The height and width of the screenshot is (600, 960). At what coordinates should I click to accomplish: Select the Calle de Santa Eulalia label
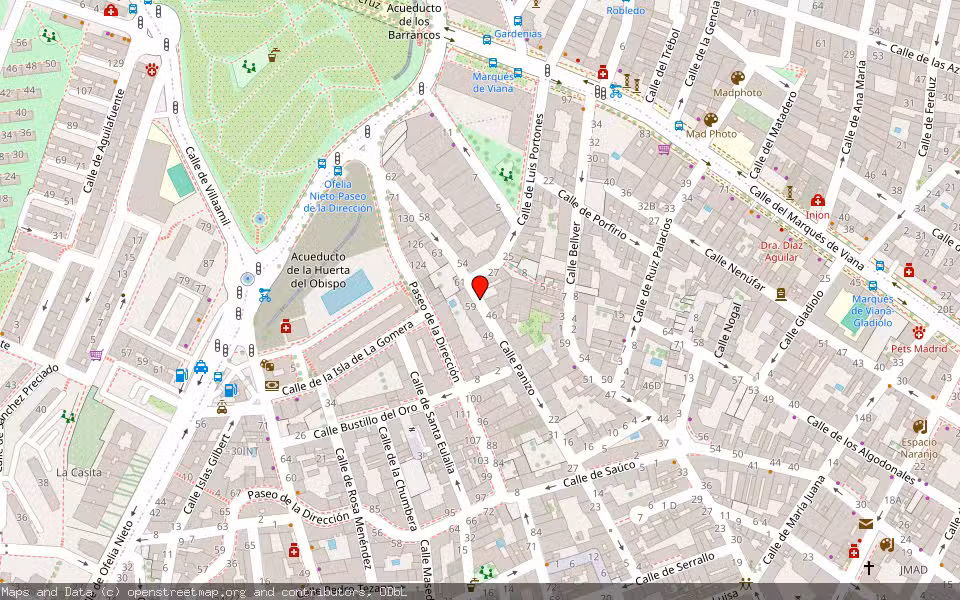[432, 422]
